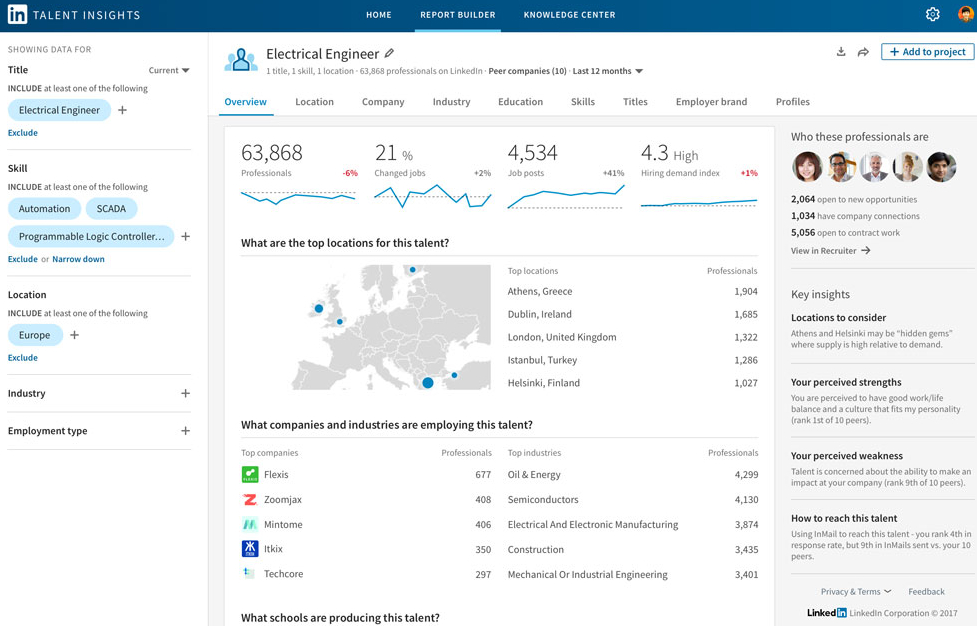
Task: Open the Employer brand tab
Action: point(712,102)
